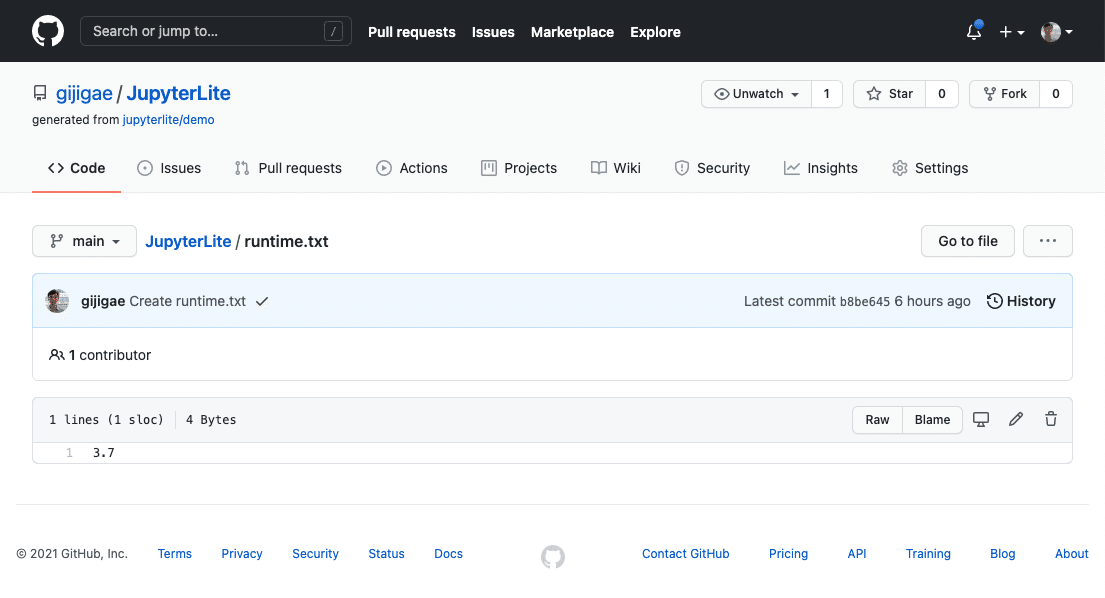Open the plus create-new dropdown
This screenshot has width=1105, height=598.
[x=1012, y=32]
